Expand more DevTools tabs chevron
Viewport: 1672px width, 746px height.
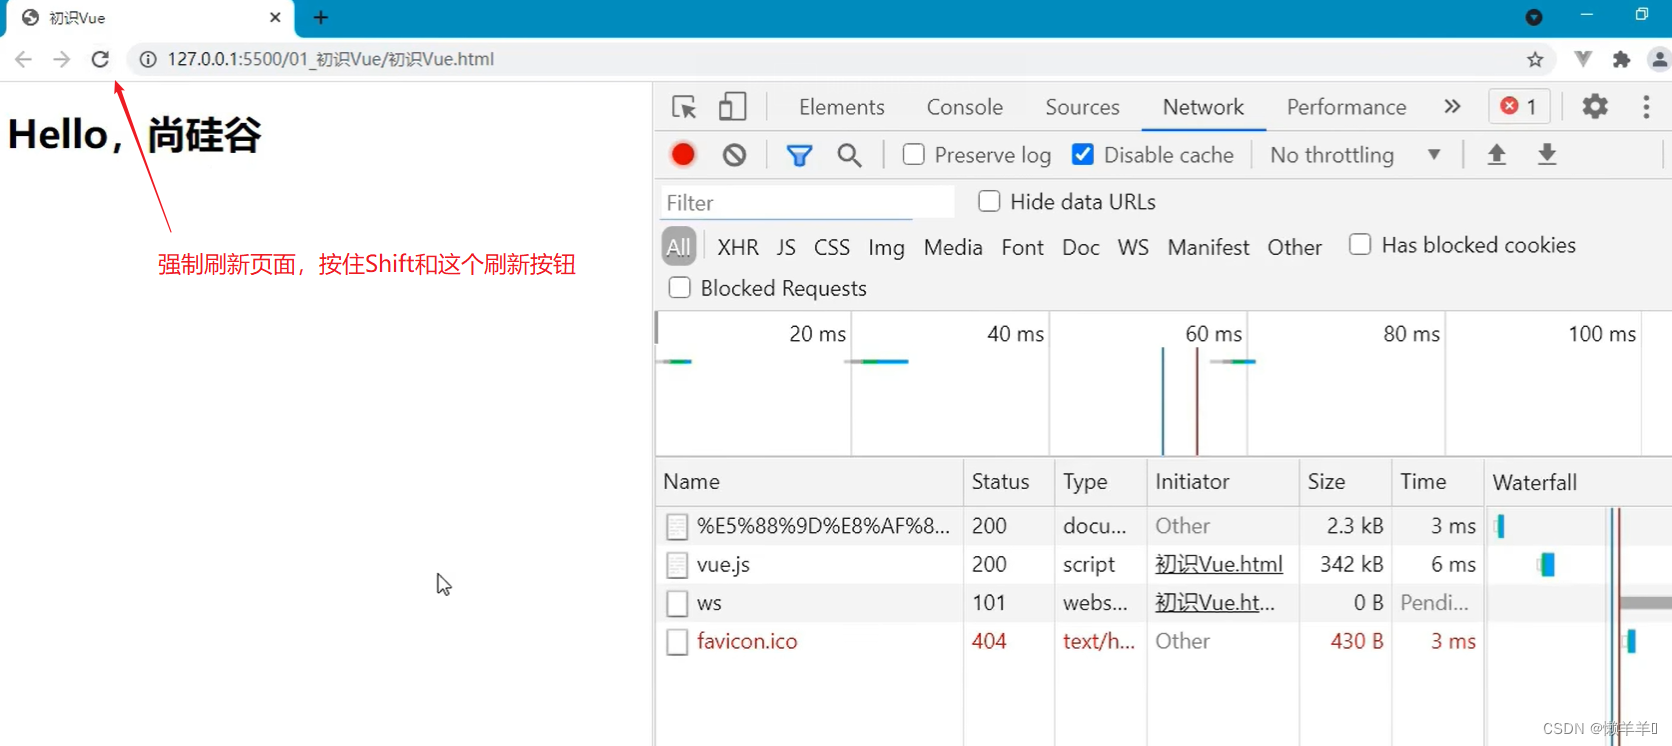[1452, 107]
